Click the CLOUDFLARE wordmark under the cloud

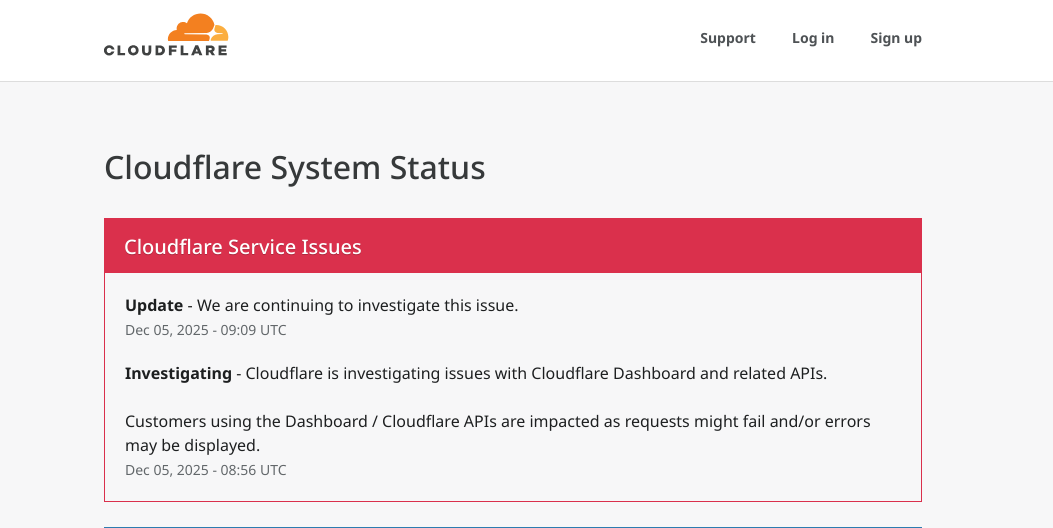click(166, 50)
